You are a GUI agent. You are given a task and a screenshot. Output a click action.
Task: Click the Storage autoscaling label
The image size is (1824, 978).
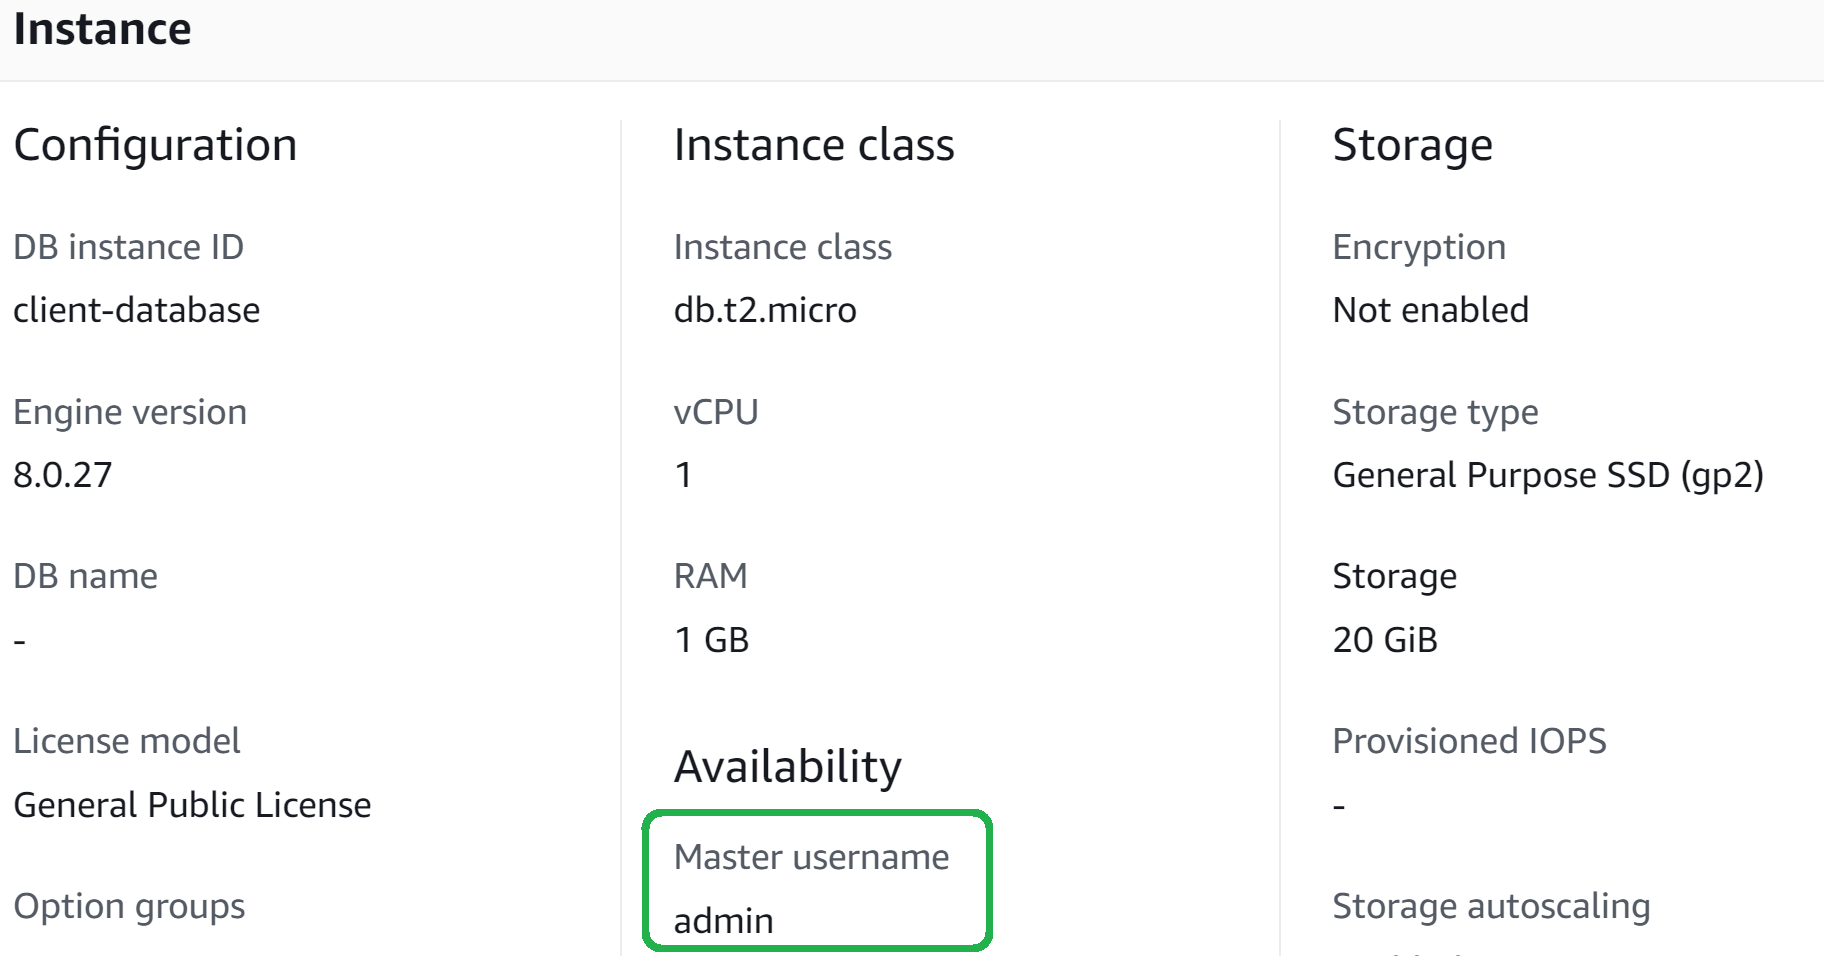click(x=1490, y=906)
